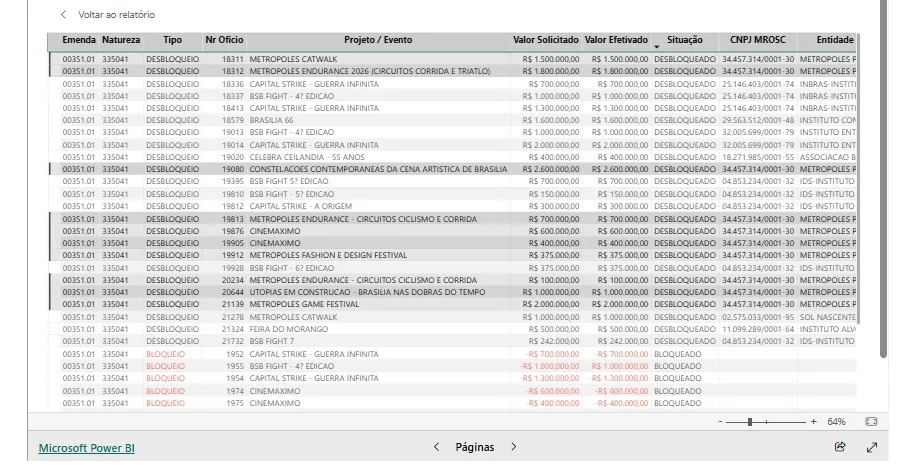Click CNPJ 18.271.985/0001-55 cell
This screenshot has height=472, width=907.
tap(758, 157)
